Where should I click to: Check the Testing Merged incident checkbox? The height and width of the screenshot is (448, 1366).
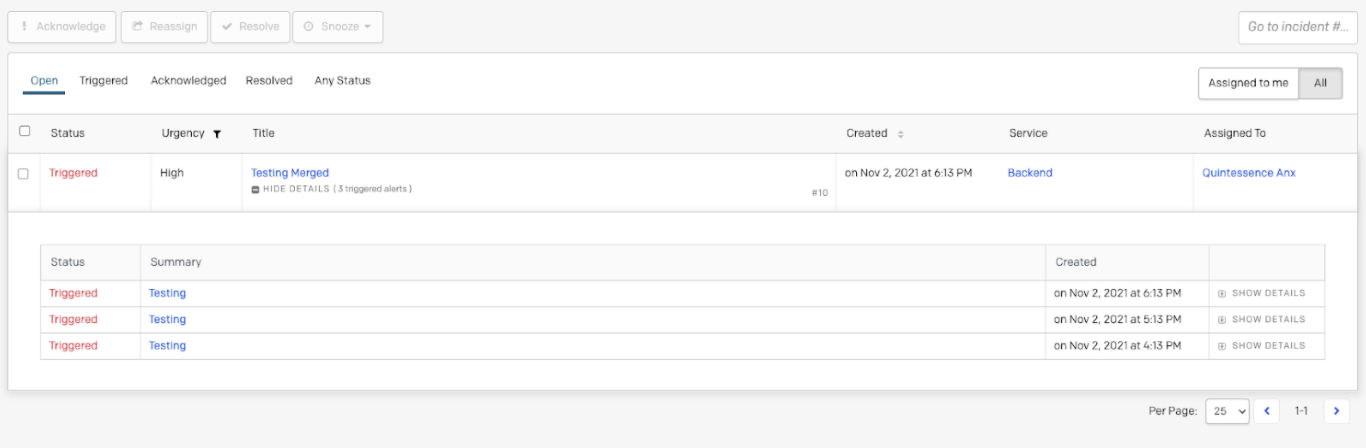(23, 174)
